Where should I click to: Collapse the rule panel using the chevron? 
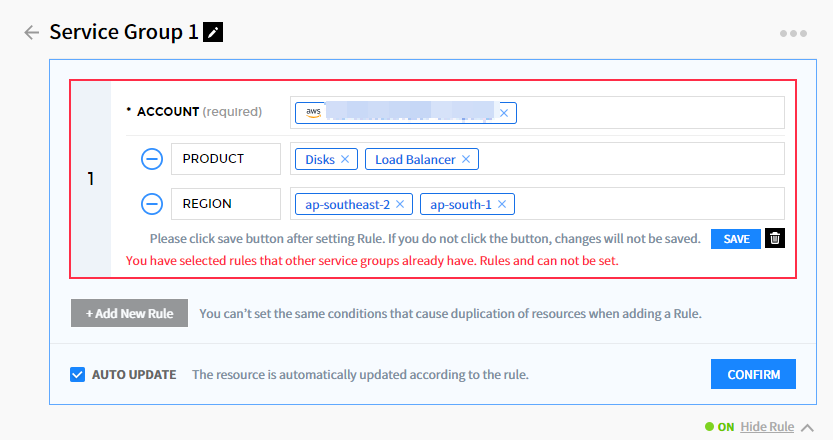[x=808, y=427]
